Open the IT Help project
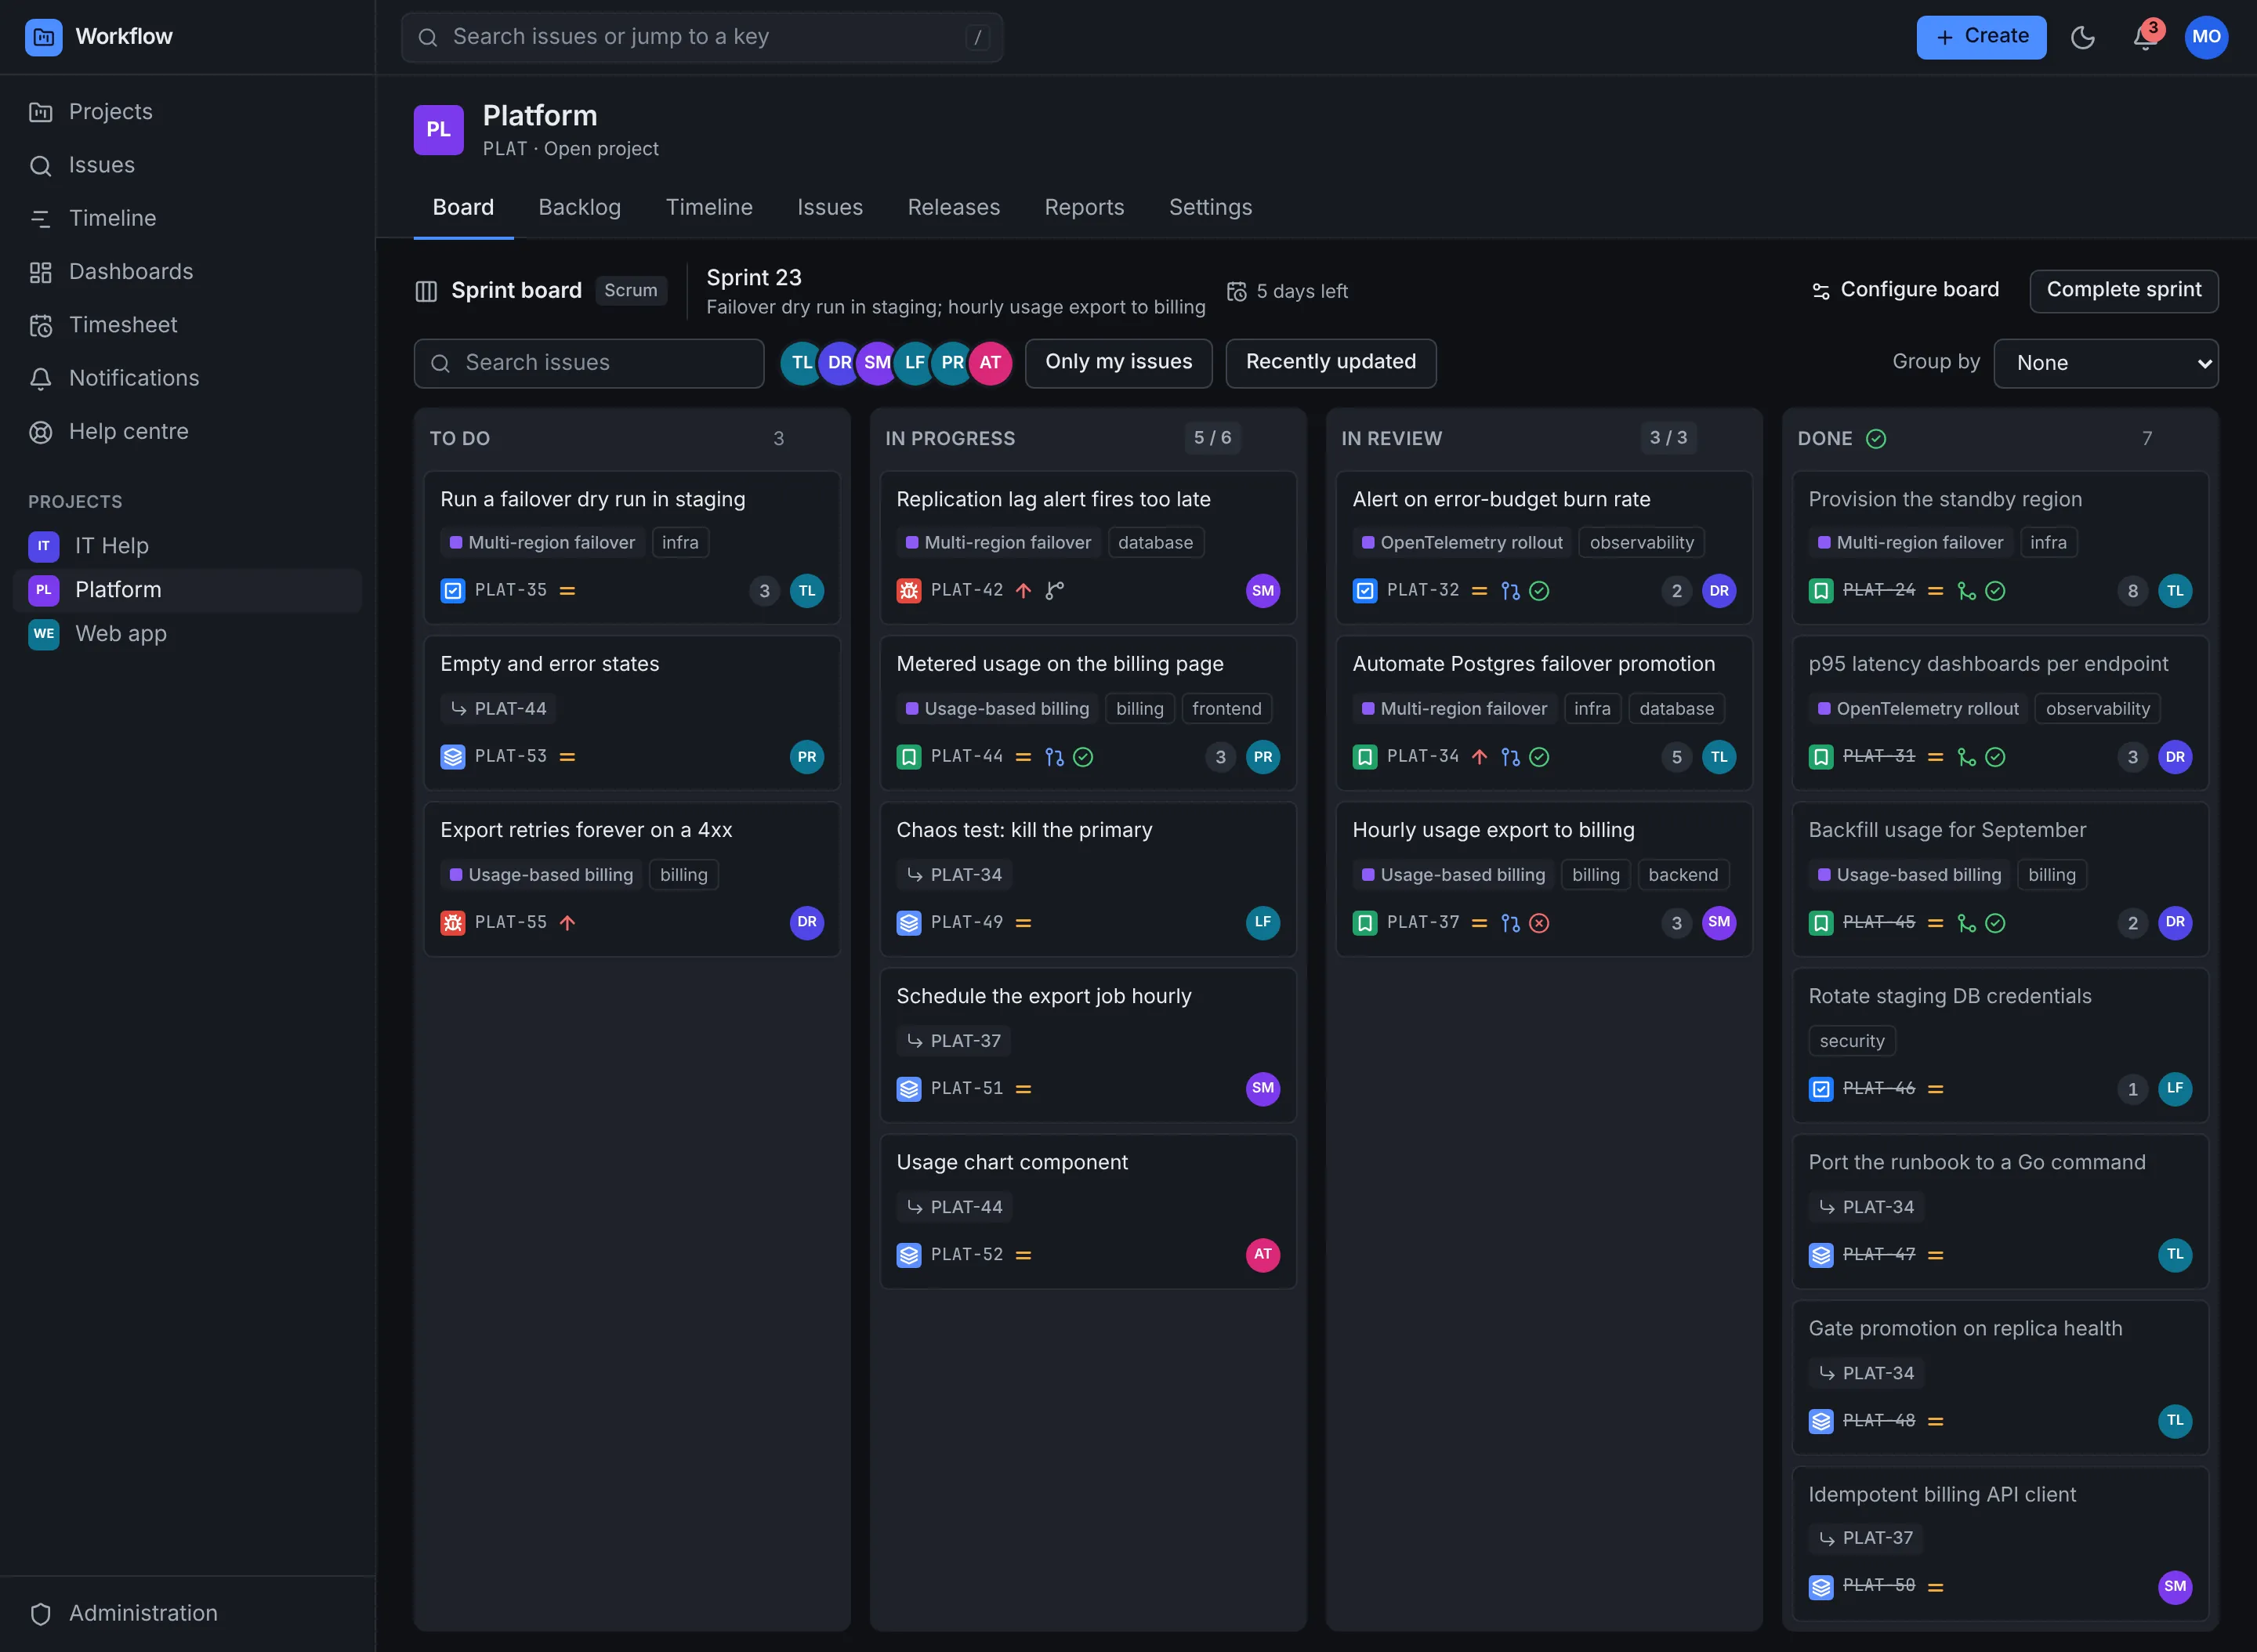The width and height of the screenshot is (2257, 1652). click(x=188, y=546)
